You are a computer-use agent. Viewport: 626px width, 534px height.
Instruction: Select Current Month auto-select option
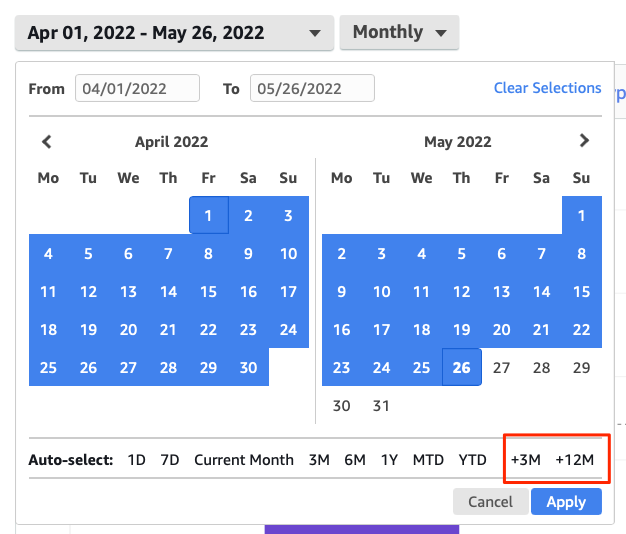point(244,460)
